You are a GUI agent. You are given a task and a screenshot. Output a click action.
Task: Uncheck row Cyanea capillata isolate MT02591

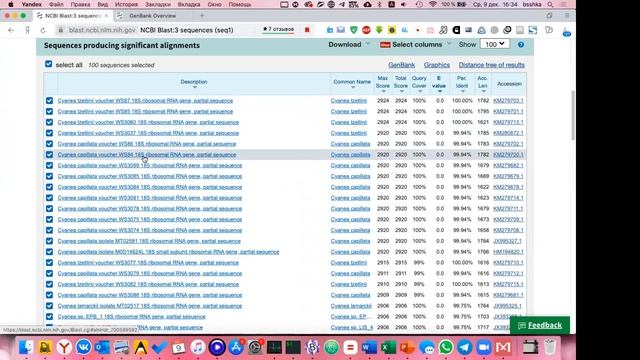pos(49,241)
